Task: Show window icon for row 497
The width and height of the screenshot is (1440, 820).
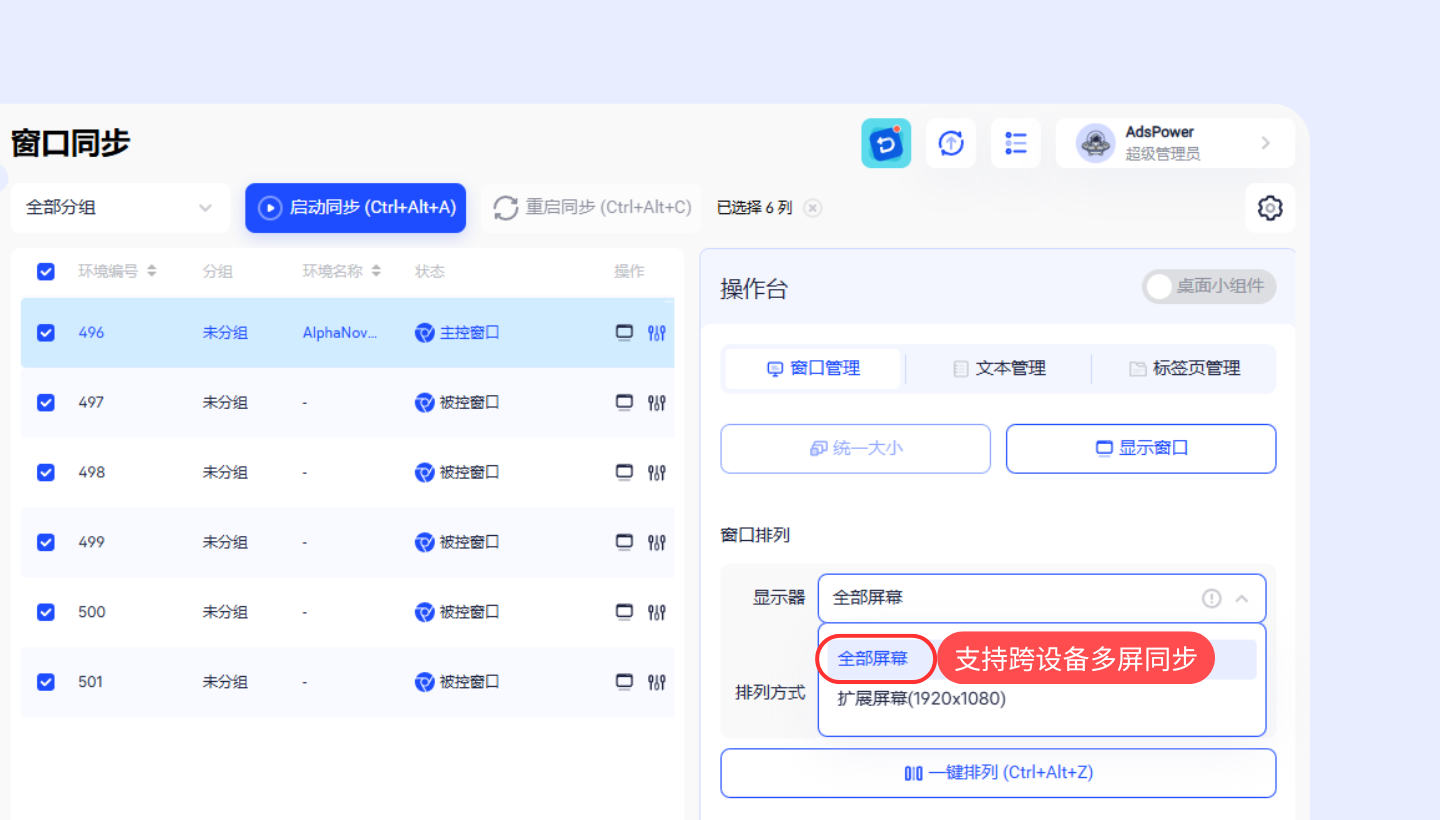Action: 624,402
